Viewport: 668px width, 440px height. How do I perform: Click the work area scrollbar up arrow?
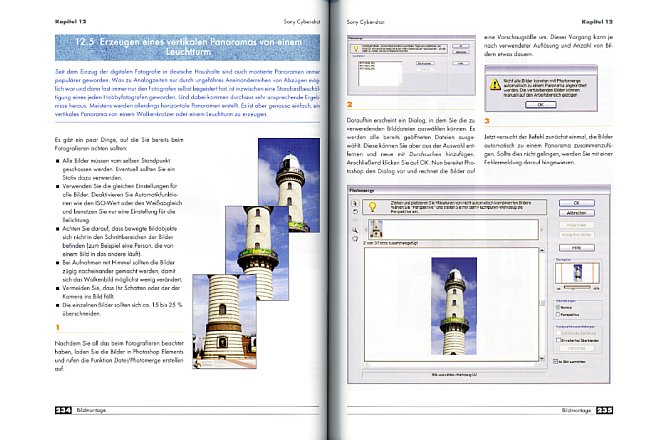[x=542, y=250]
